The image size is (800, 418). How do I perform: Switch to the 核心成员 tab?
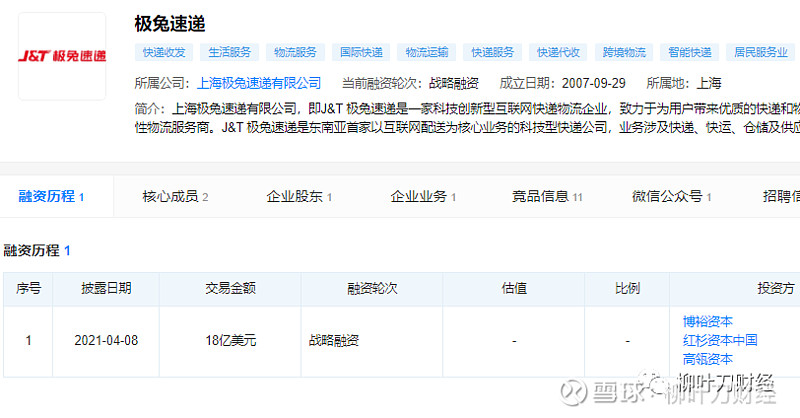175,196
